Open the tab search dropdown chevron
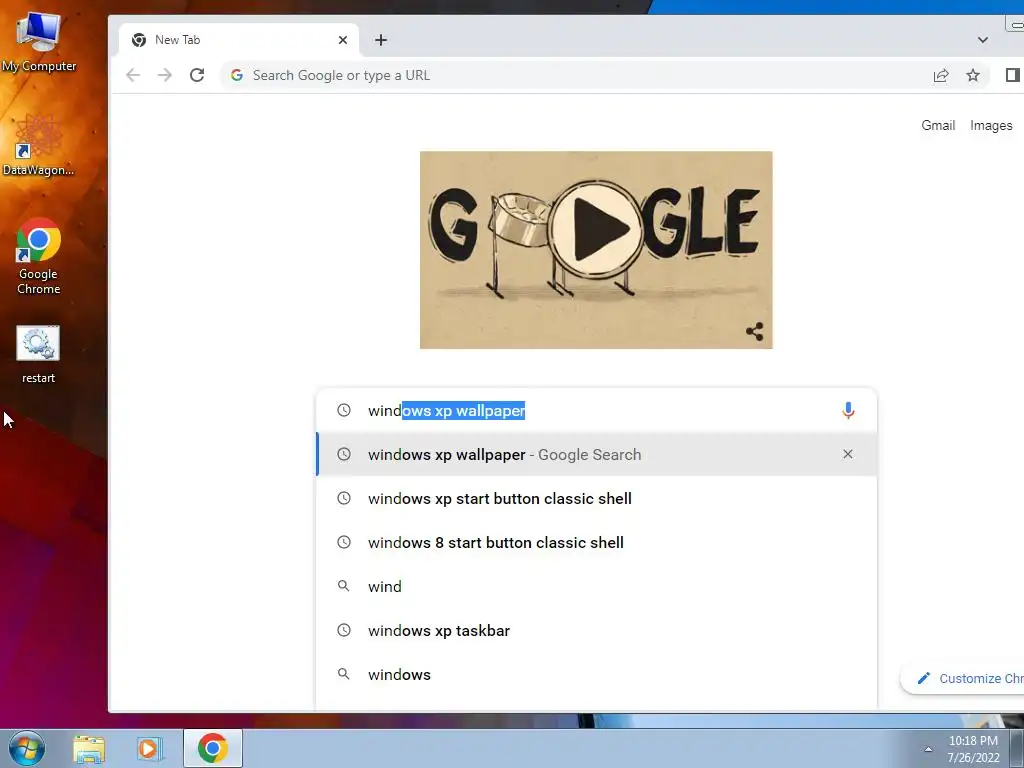The width and height of the screenshot is (1024, 768). (x=983, y=40)
